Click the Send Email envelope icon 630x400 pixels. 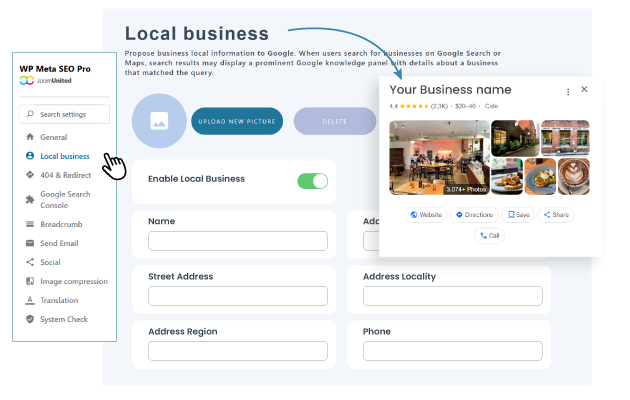tap(30, 243)
